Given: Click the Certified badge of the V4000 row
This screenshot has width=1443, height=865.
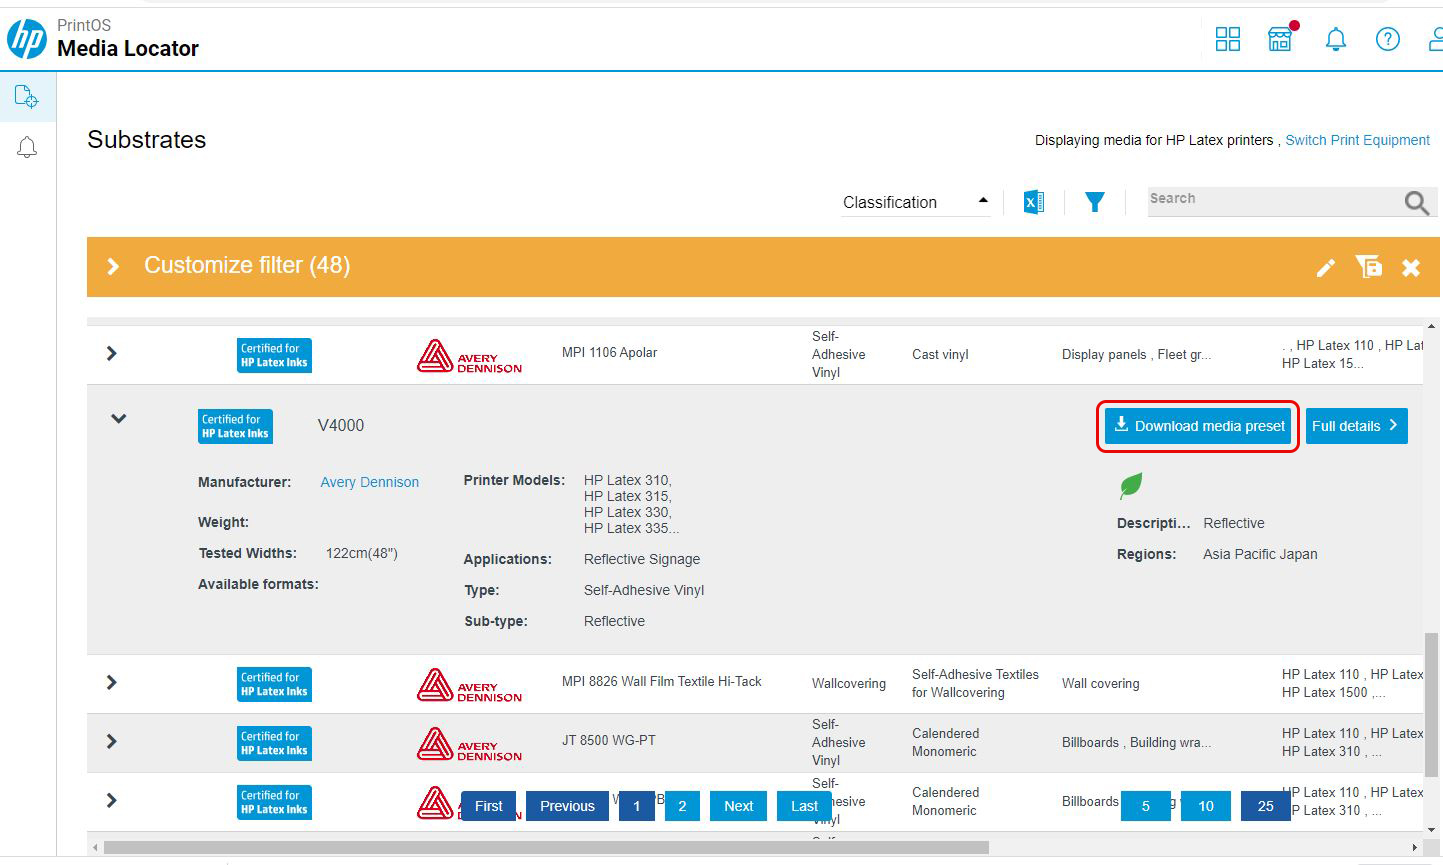Looking at the screenshot, I should point(235,426).
